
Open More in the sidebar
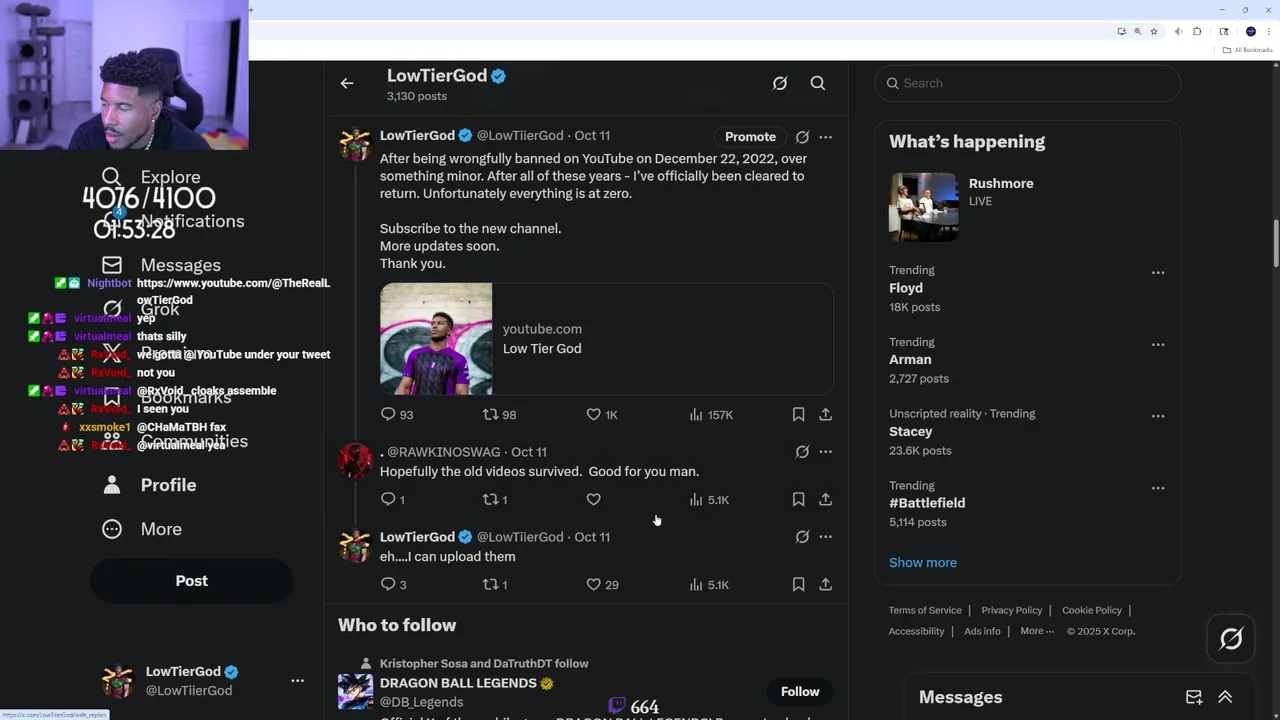(142, 529)
